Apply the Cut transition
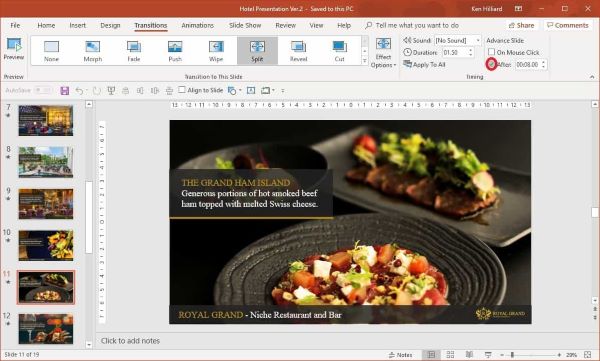Viewport: 600px width, 361px height. click(x=339, y=51)
